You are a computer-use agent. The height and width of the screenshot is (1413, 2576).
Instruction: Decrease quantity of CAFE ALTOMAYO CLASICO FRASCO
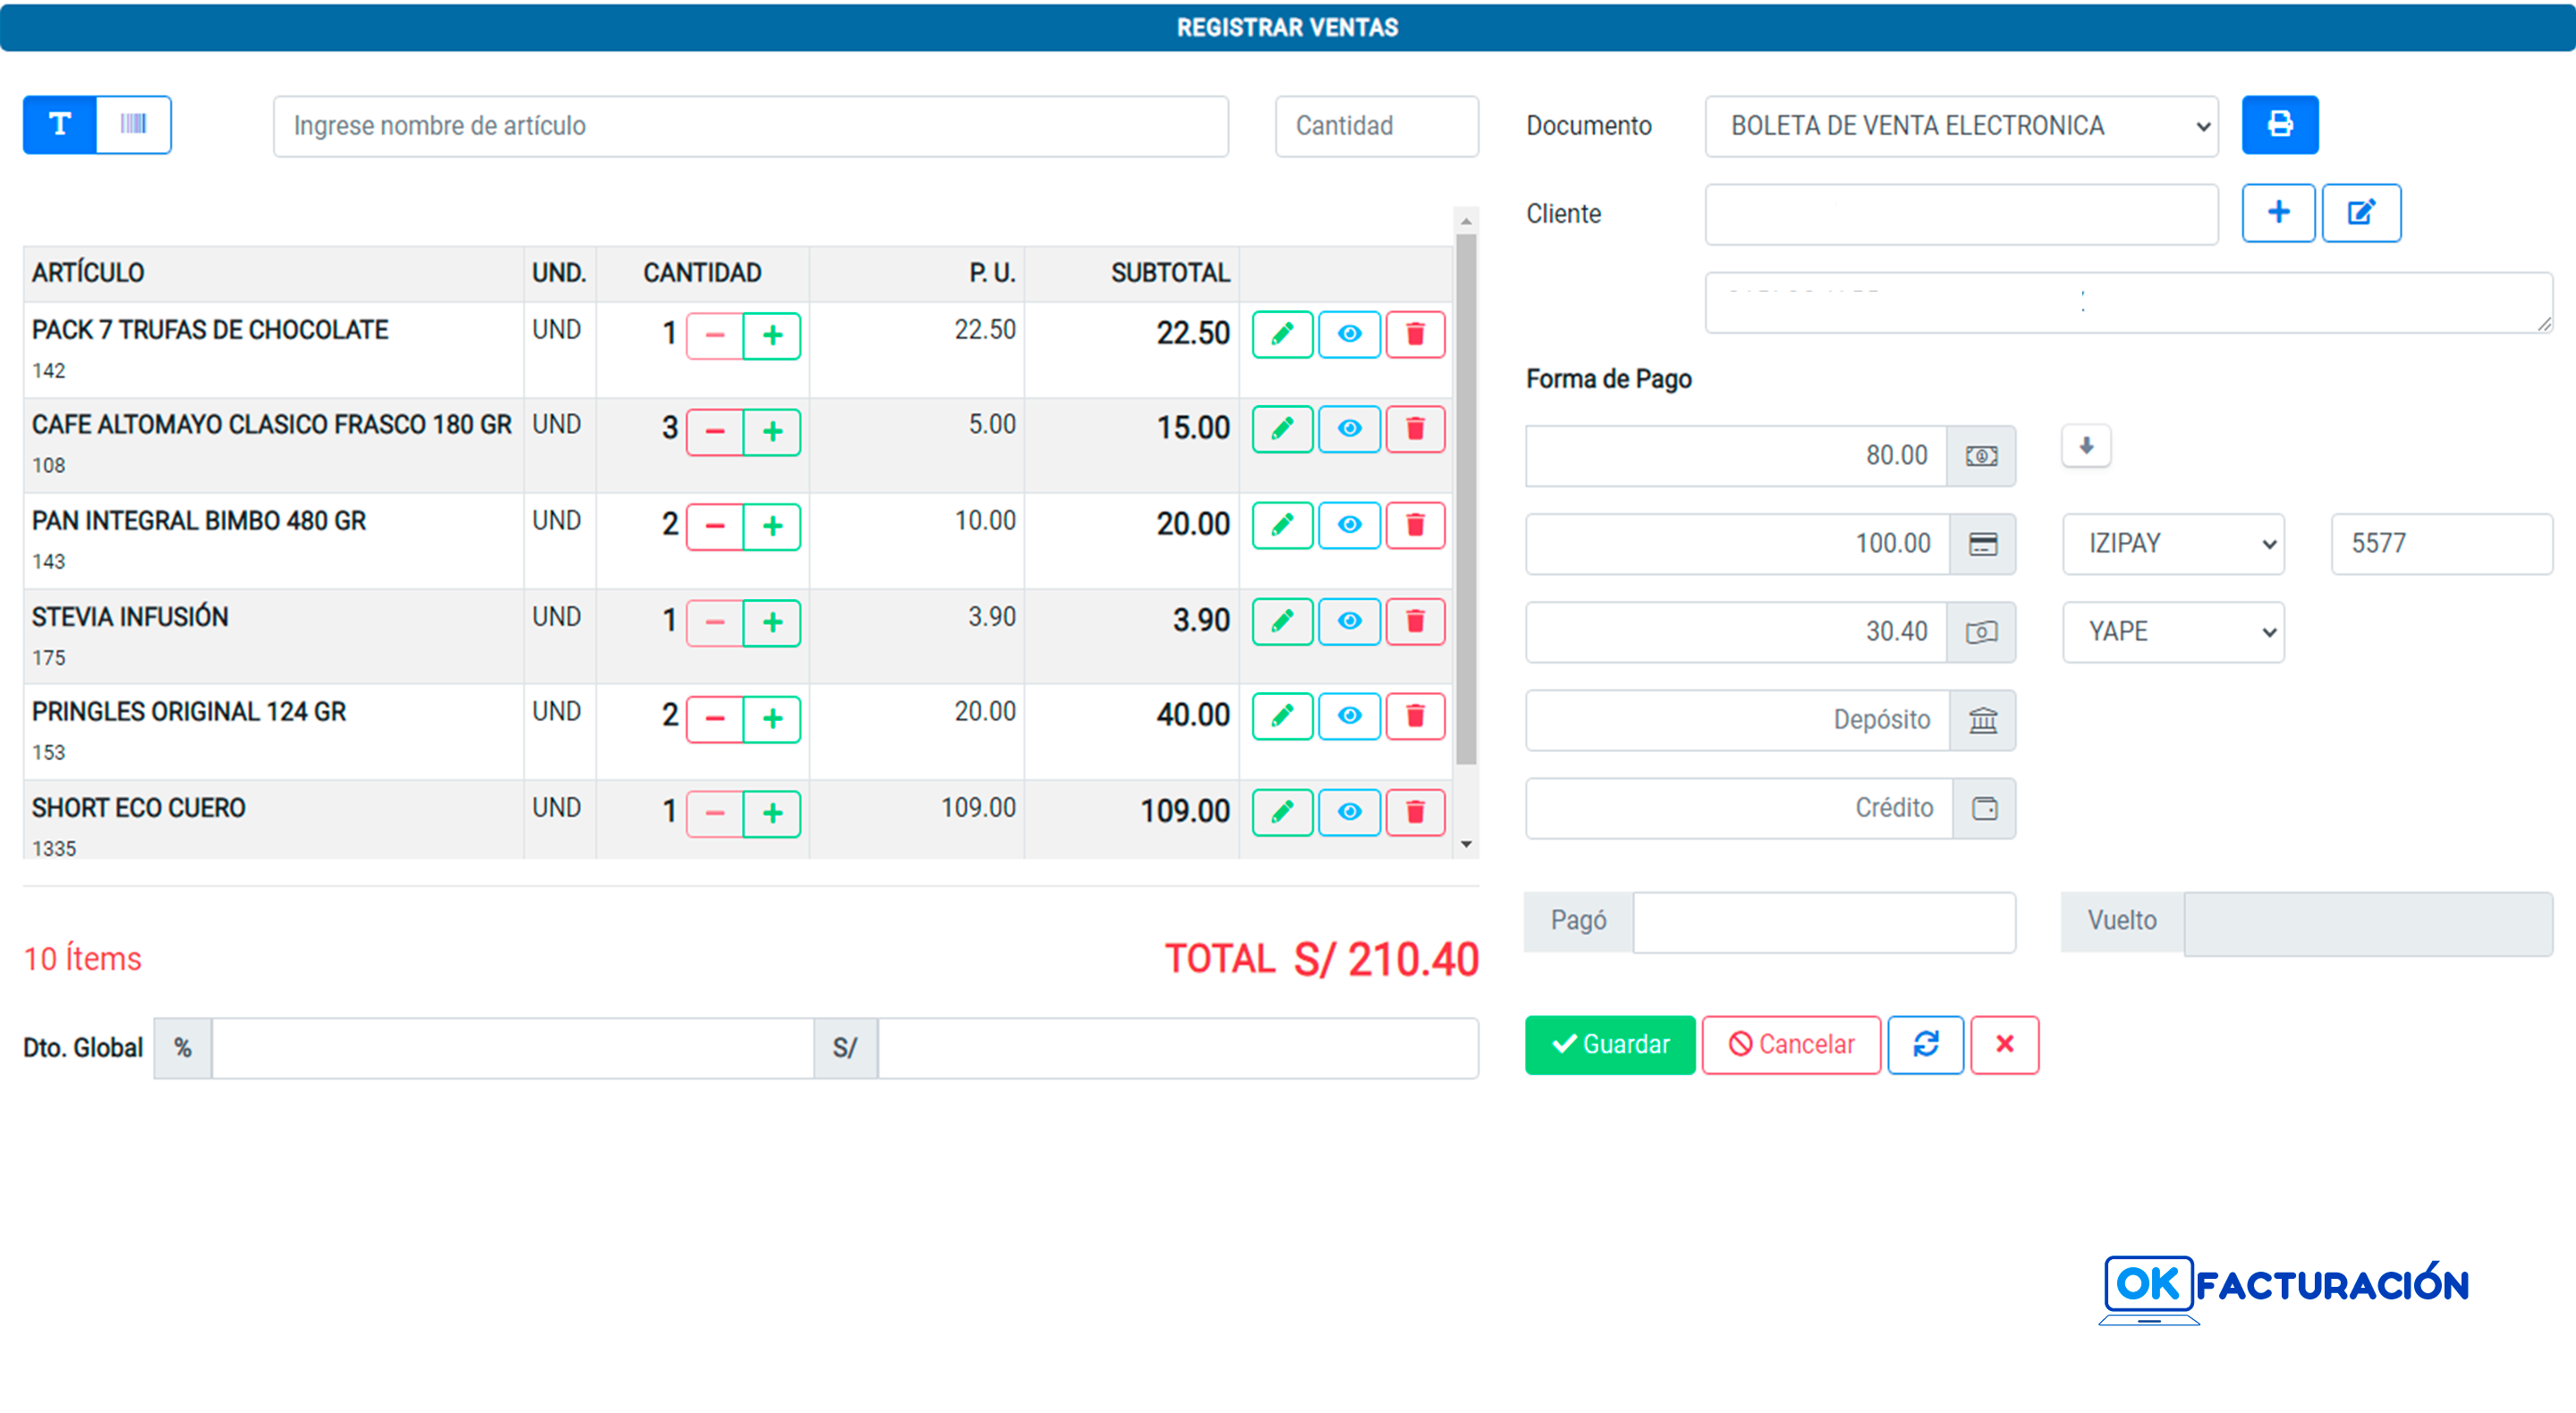point(714,431)
